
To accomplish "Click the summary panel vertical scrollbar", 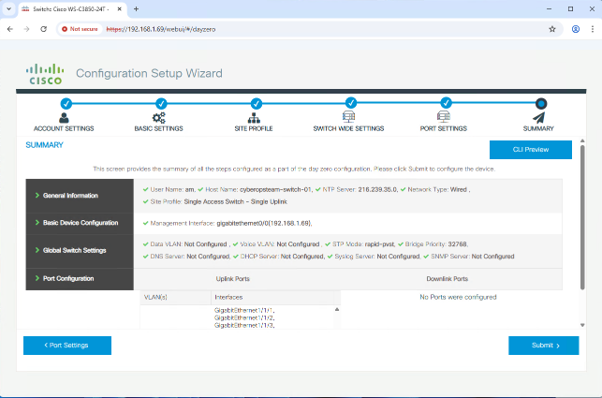I will 582,217.
